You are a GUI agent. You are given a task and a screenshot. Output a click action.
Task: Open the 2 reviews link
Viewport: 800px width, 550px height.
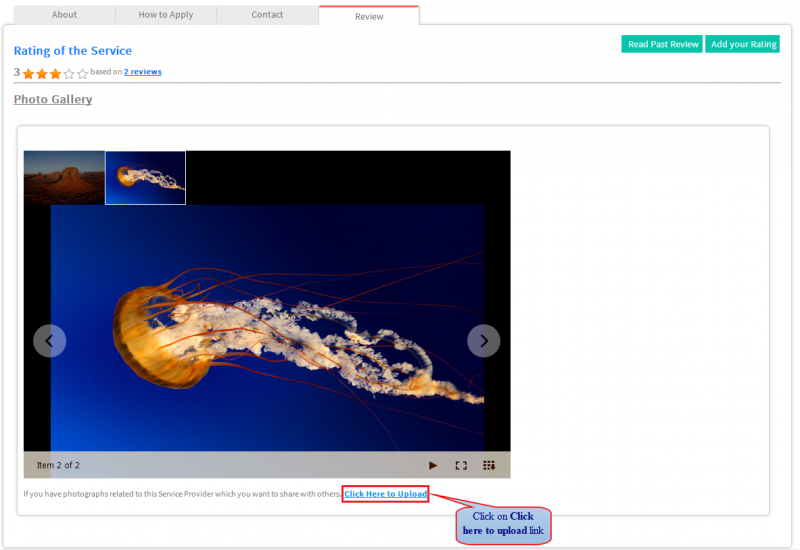[143, 72]
